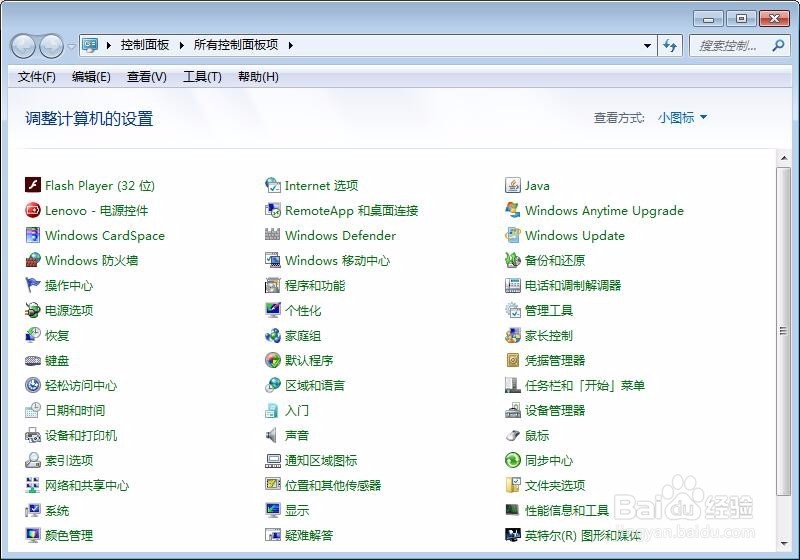Open the 家庭组 homegroup icon

[x=273, y=335]
